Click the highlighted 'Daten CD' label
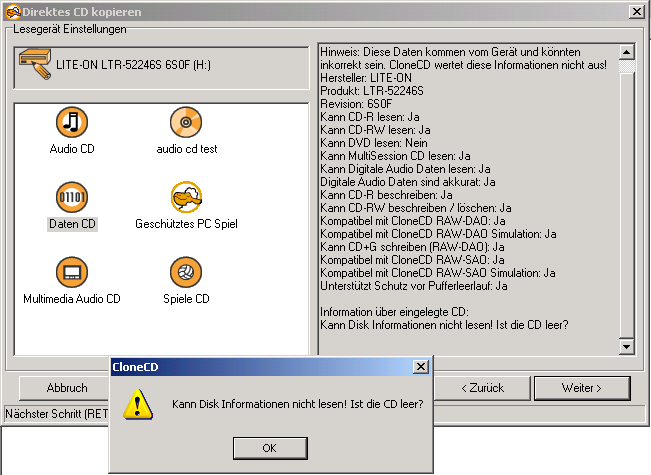Screen dimensions: 651x475 tap(72, 224)
